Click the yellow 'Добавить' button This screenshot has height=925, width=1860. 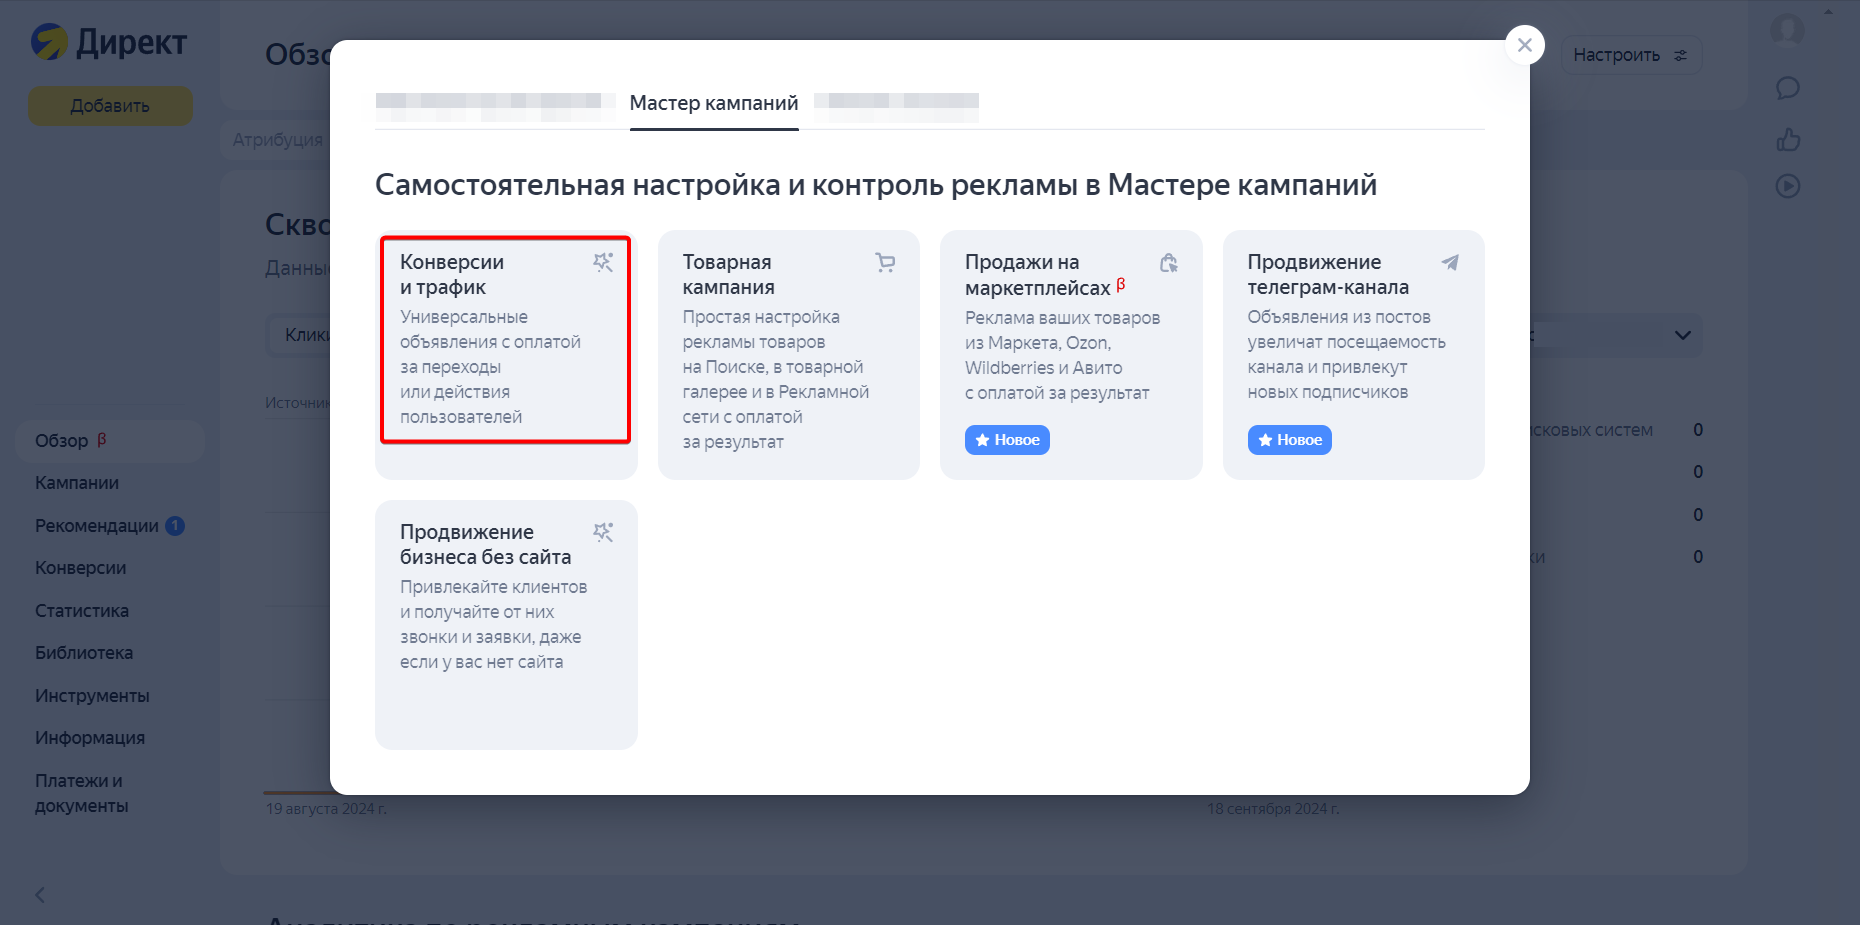(110, 105)
